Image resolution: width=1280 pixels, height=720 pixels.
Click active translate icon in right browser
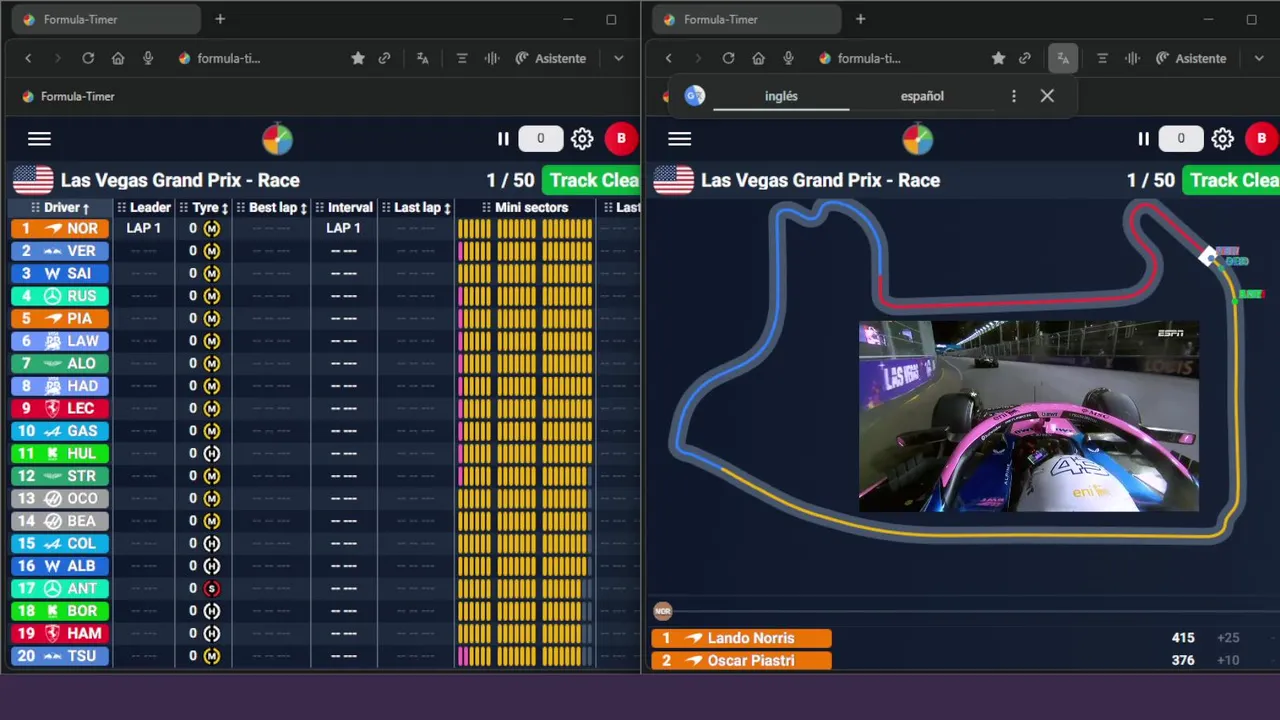tap(1063, 58)
